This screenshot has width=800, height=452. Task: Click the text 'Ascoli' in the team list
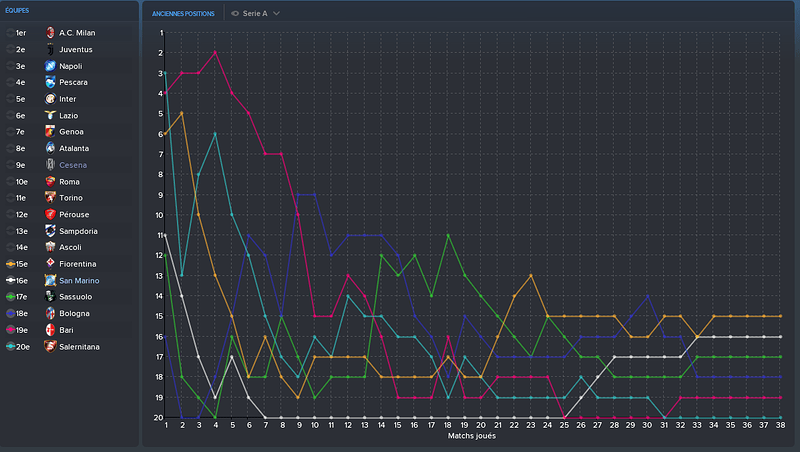coord(70,247)
